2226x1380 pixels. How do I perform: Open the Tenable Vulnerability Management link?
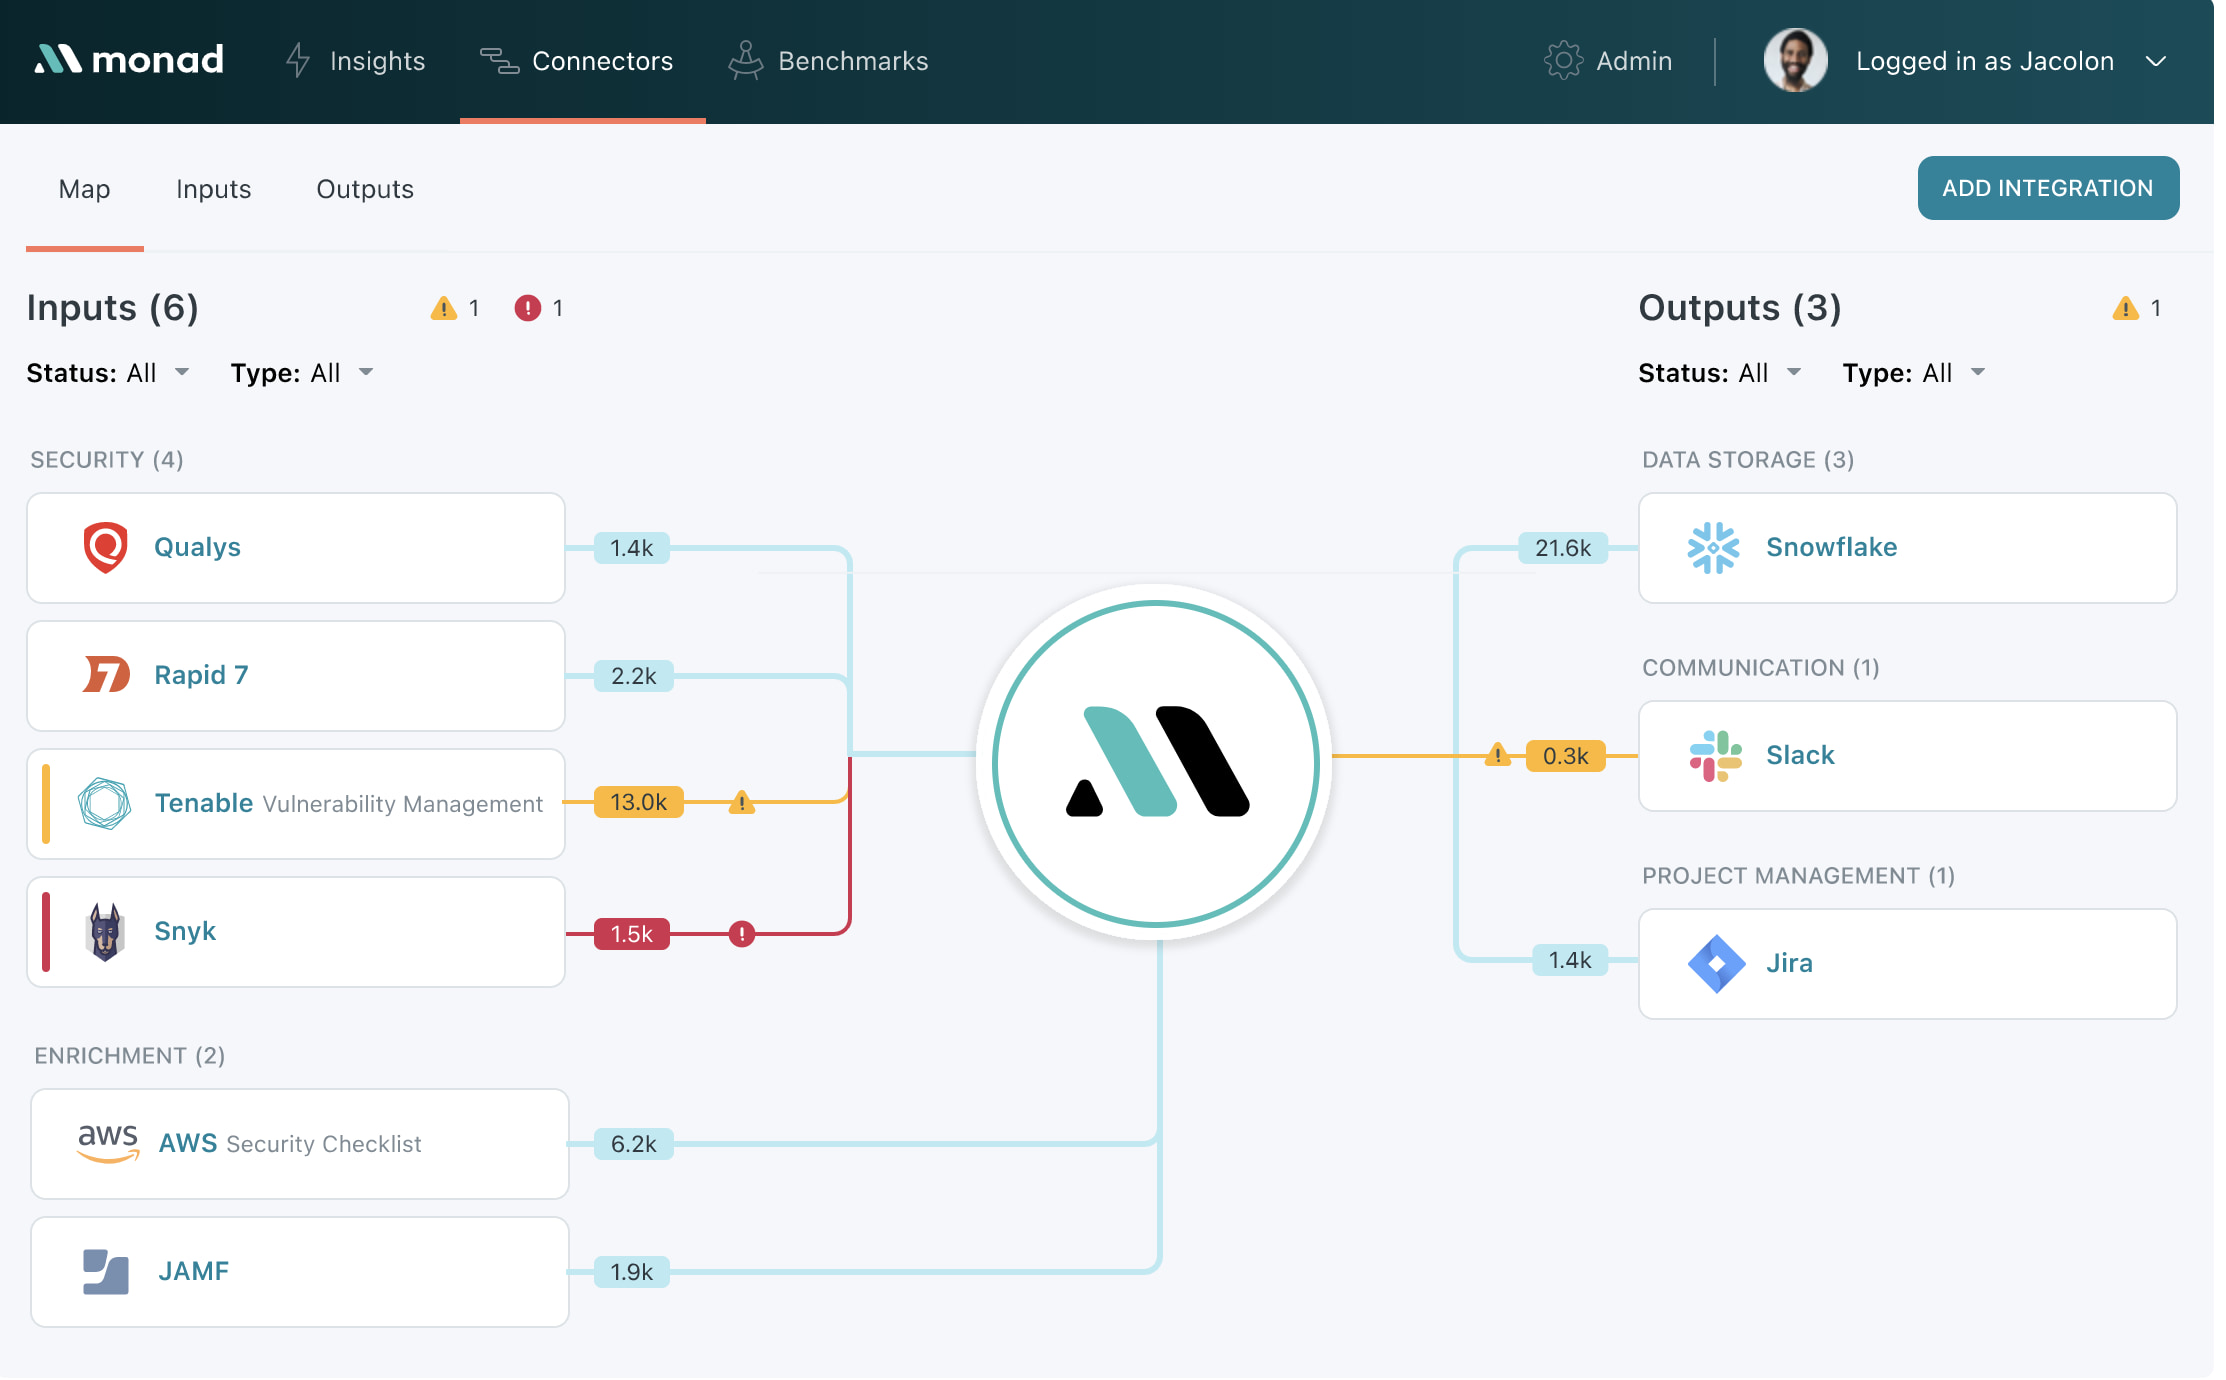coord(348,803)
